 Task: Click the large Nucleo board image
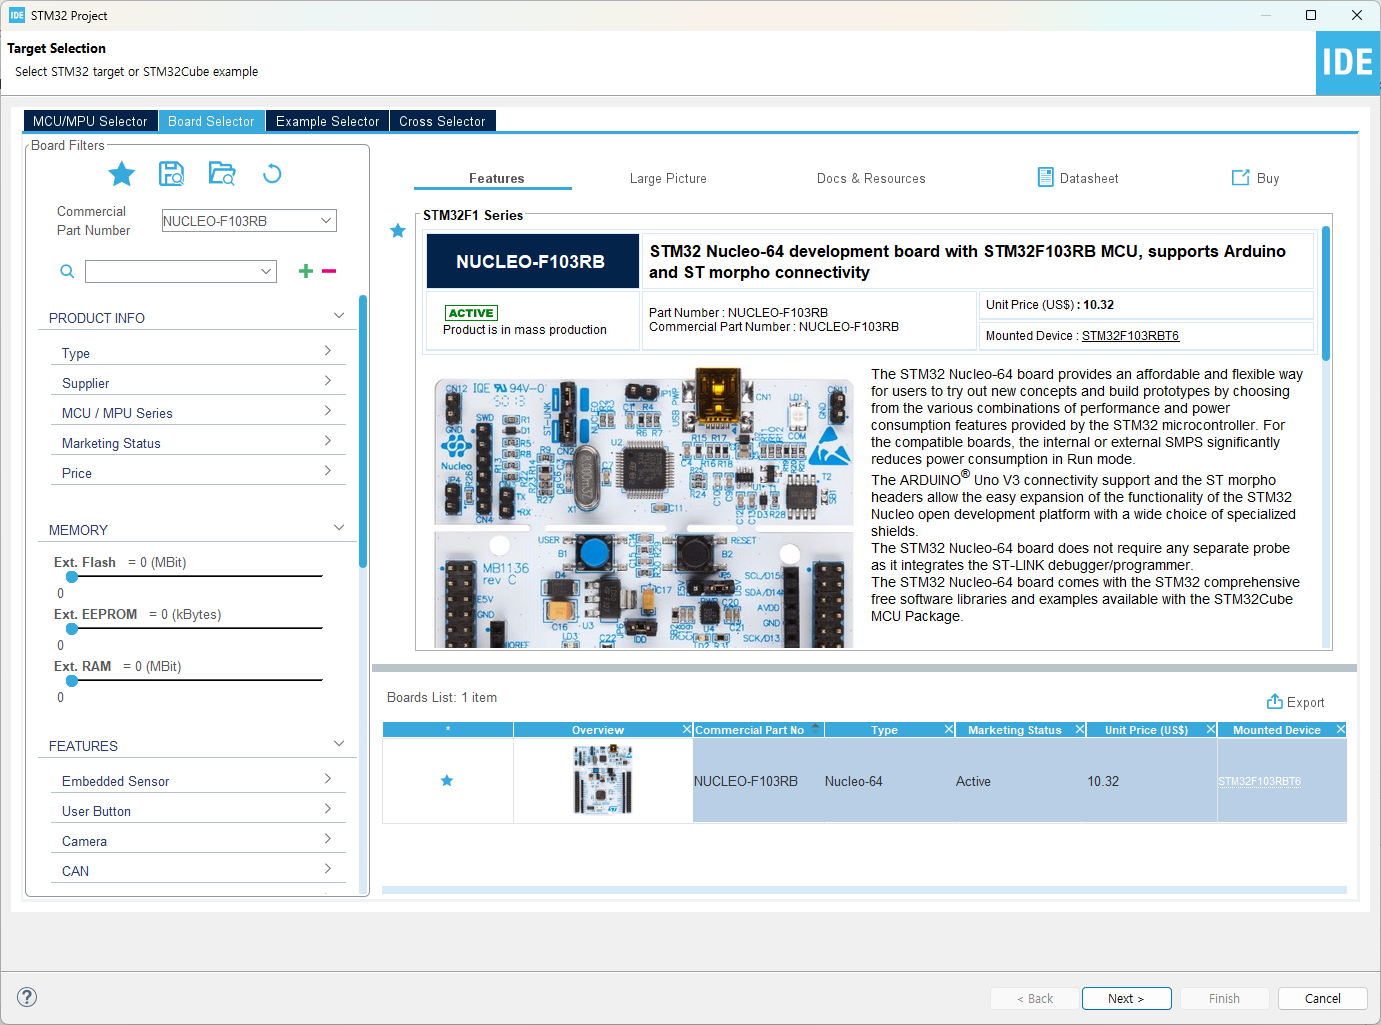pos(644,510)
